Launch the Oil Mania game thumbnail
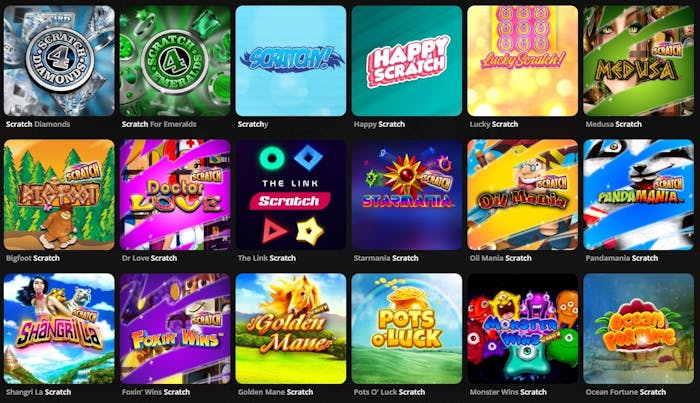Viewport: 700px width, 403px height. 523,195
